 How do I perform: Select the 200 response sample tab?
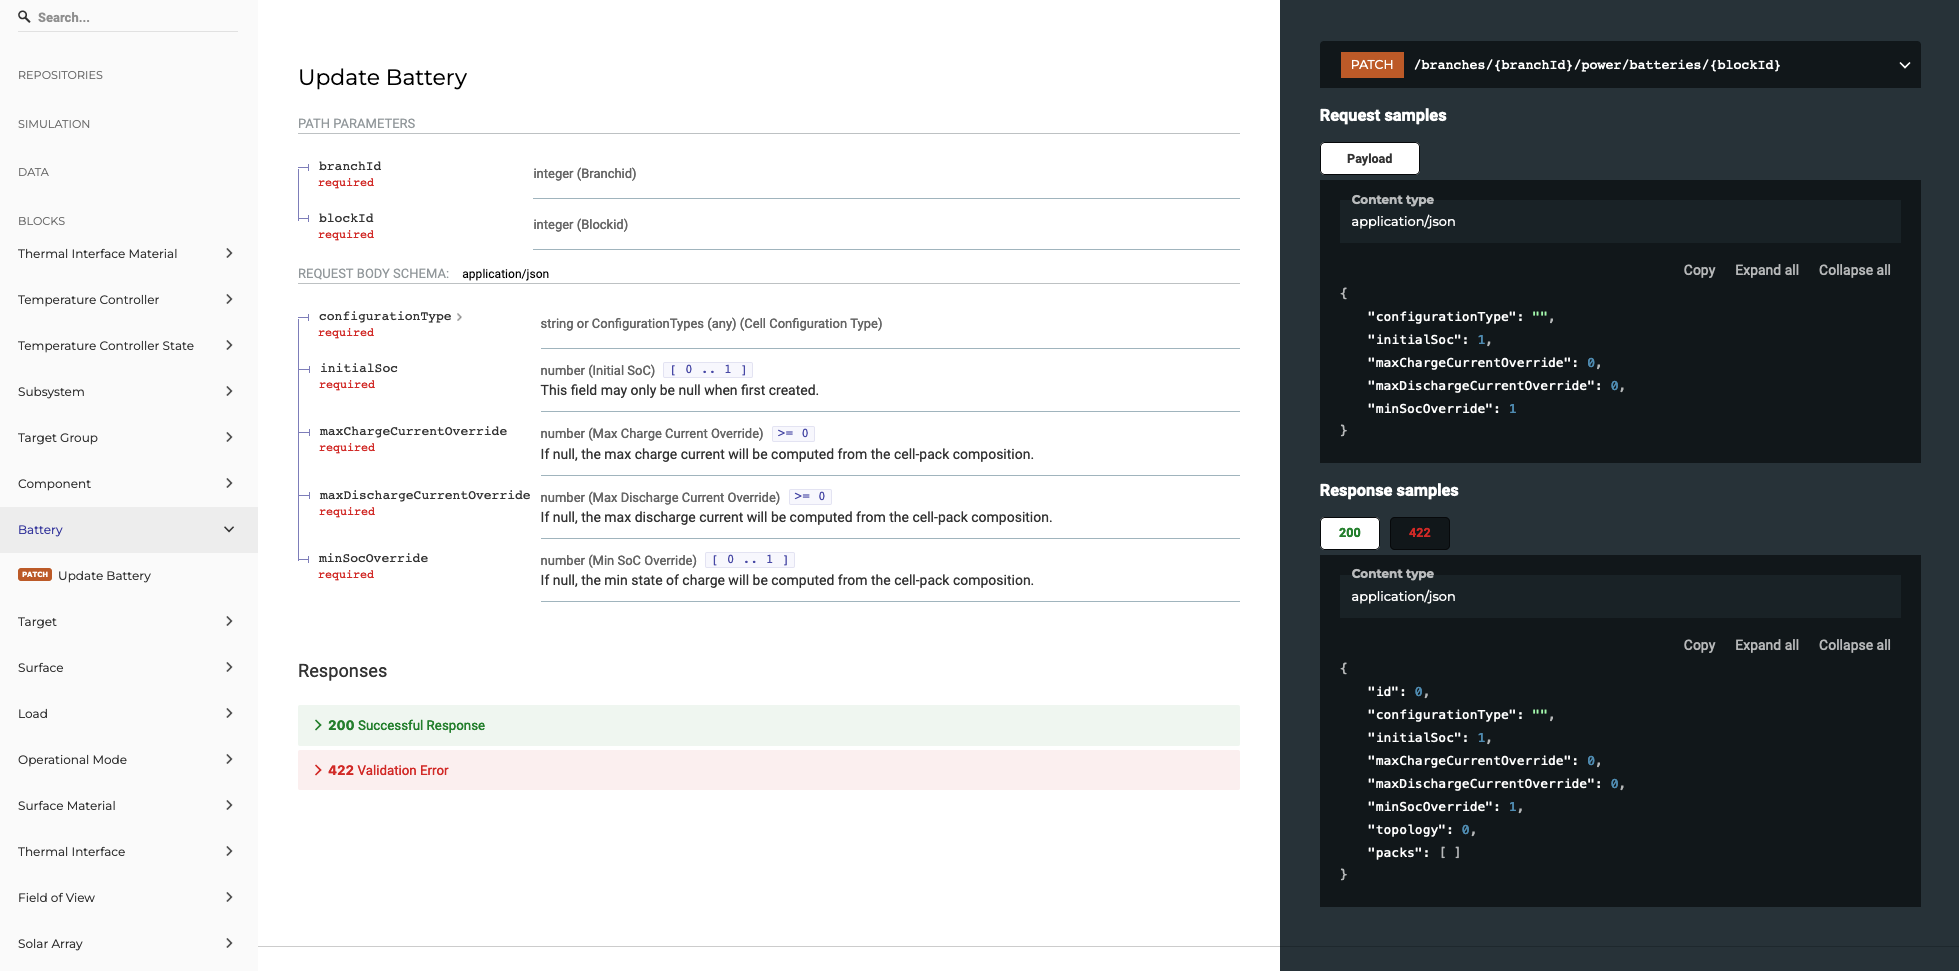tap(1349, 533)
